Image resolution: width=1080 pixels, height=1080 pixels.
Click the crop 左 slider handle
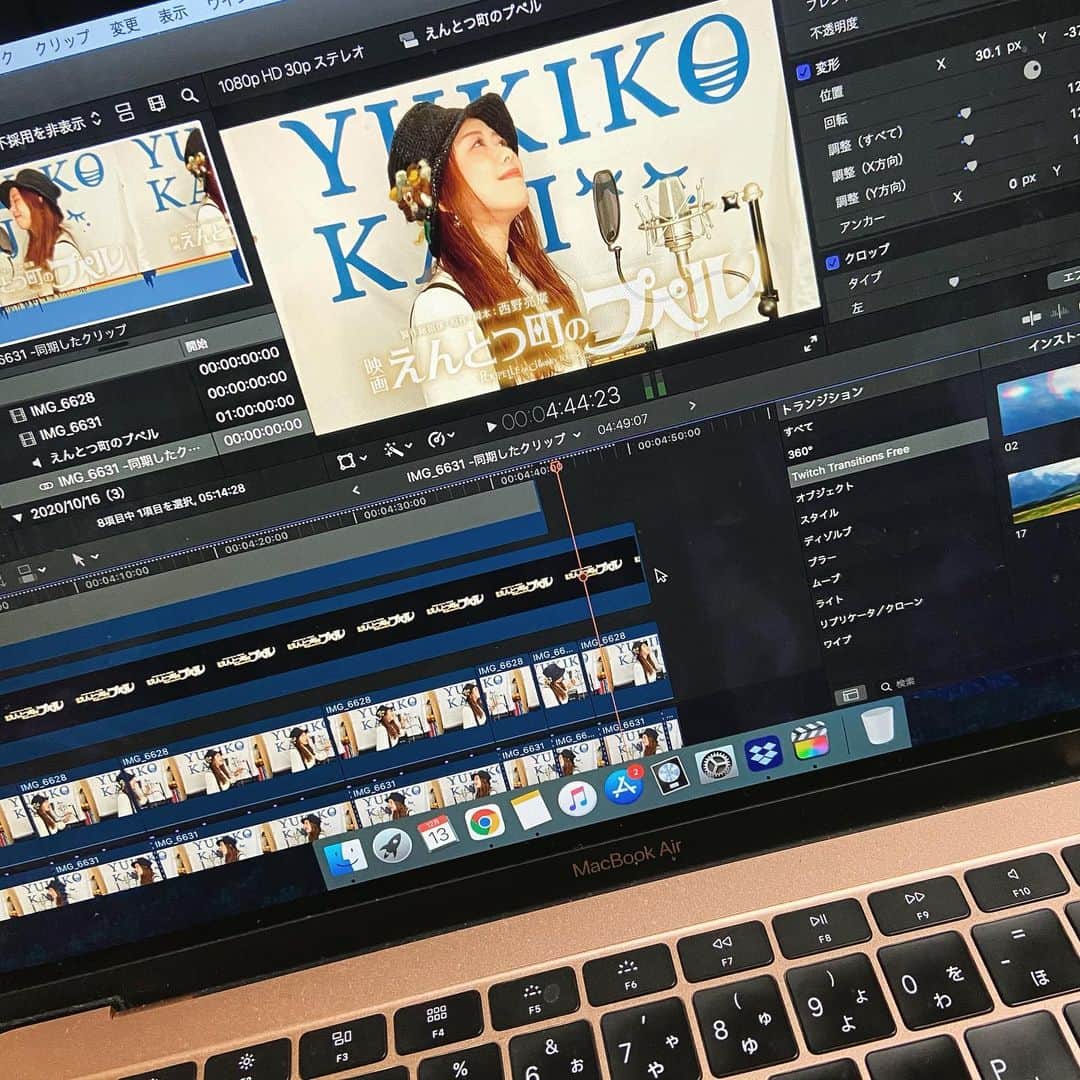(x=953, y=281)
